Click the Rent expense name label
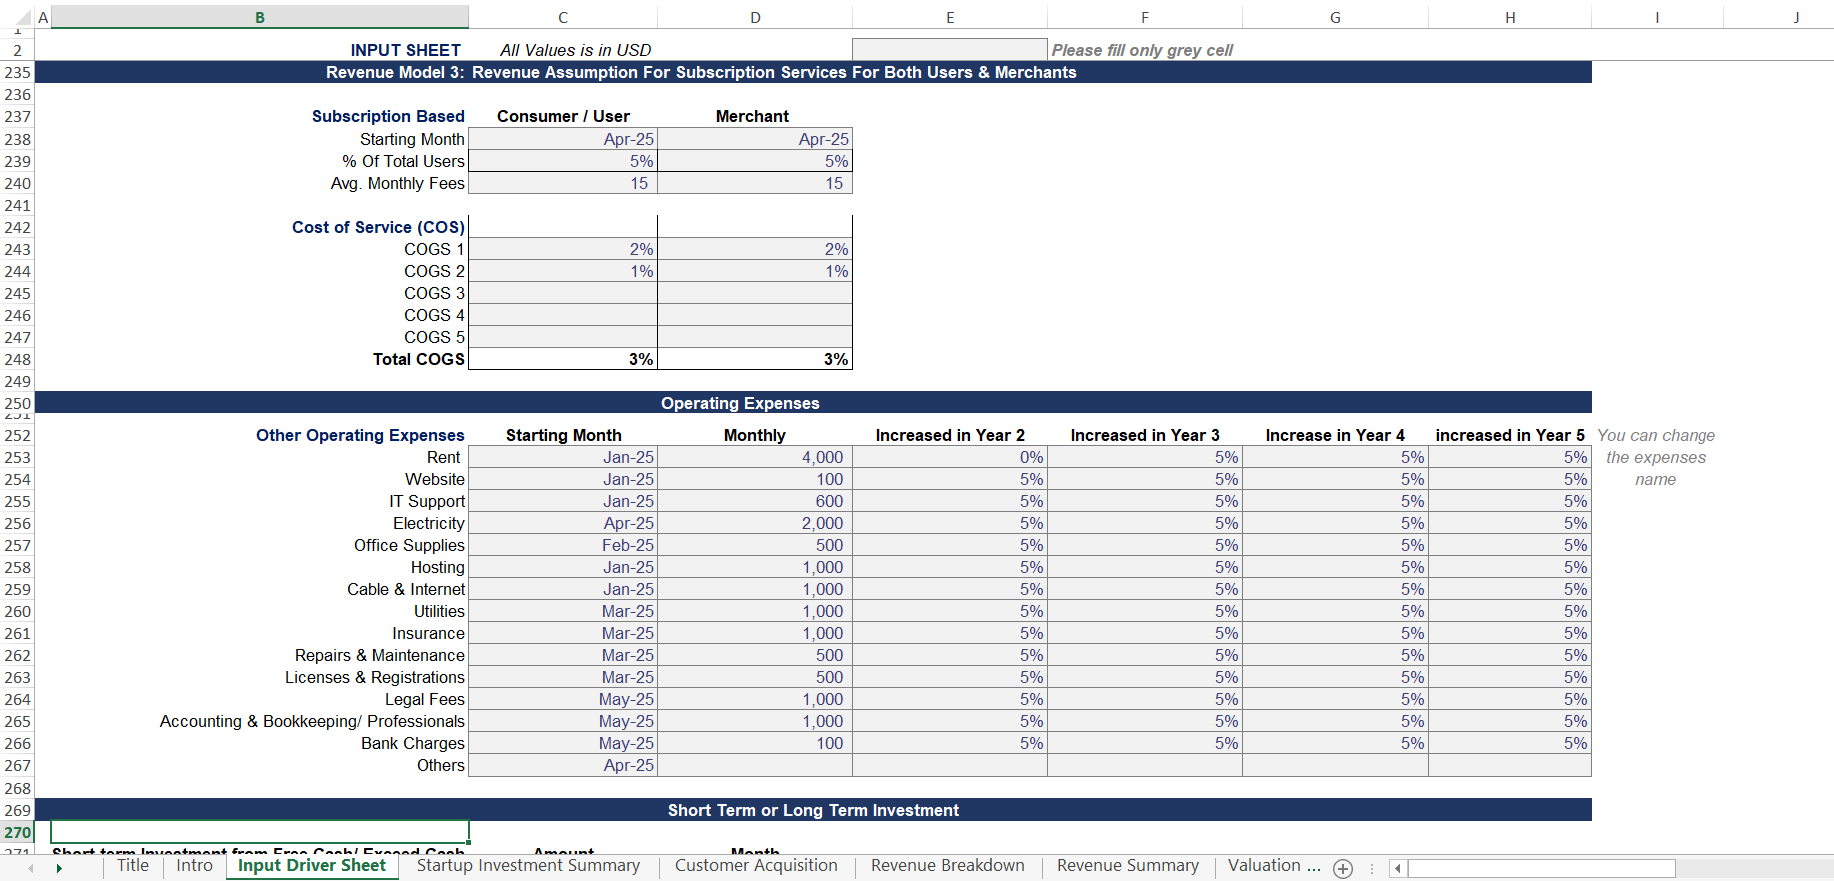1834x881 pixels. click(444, 457)
